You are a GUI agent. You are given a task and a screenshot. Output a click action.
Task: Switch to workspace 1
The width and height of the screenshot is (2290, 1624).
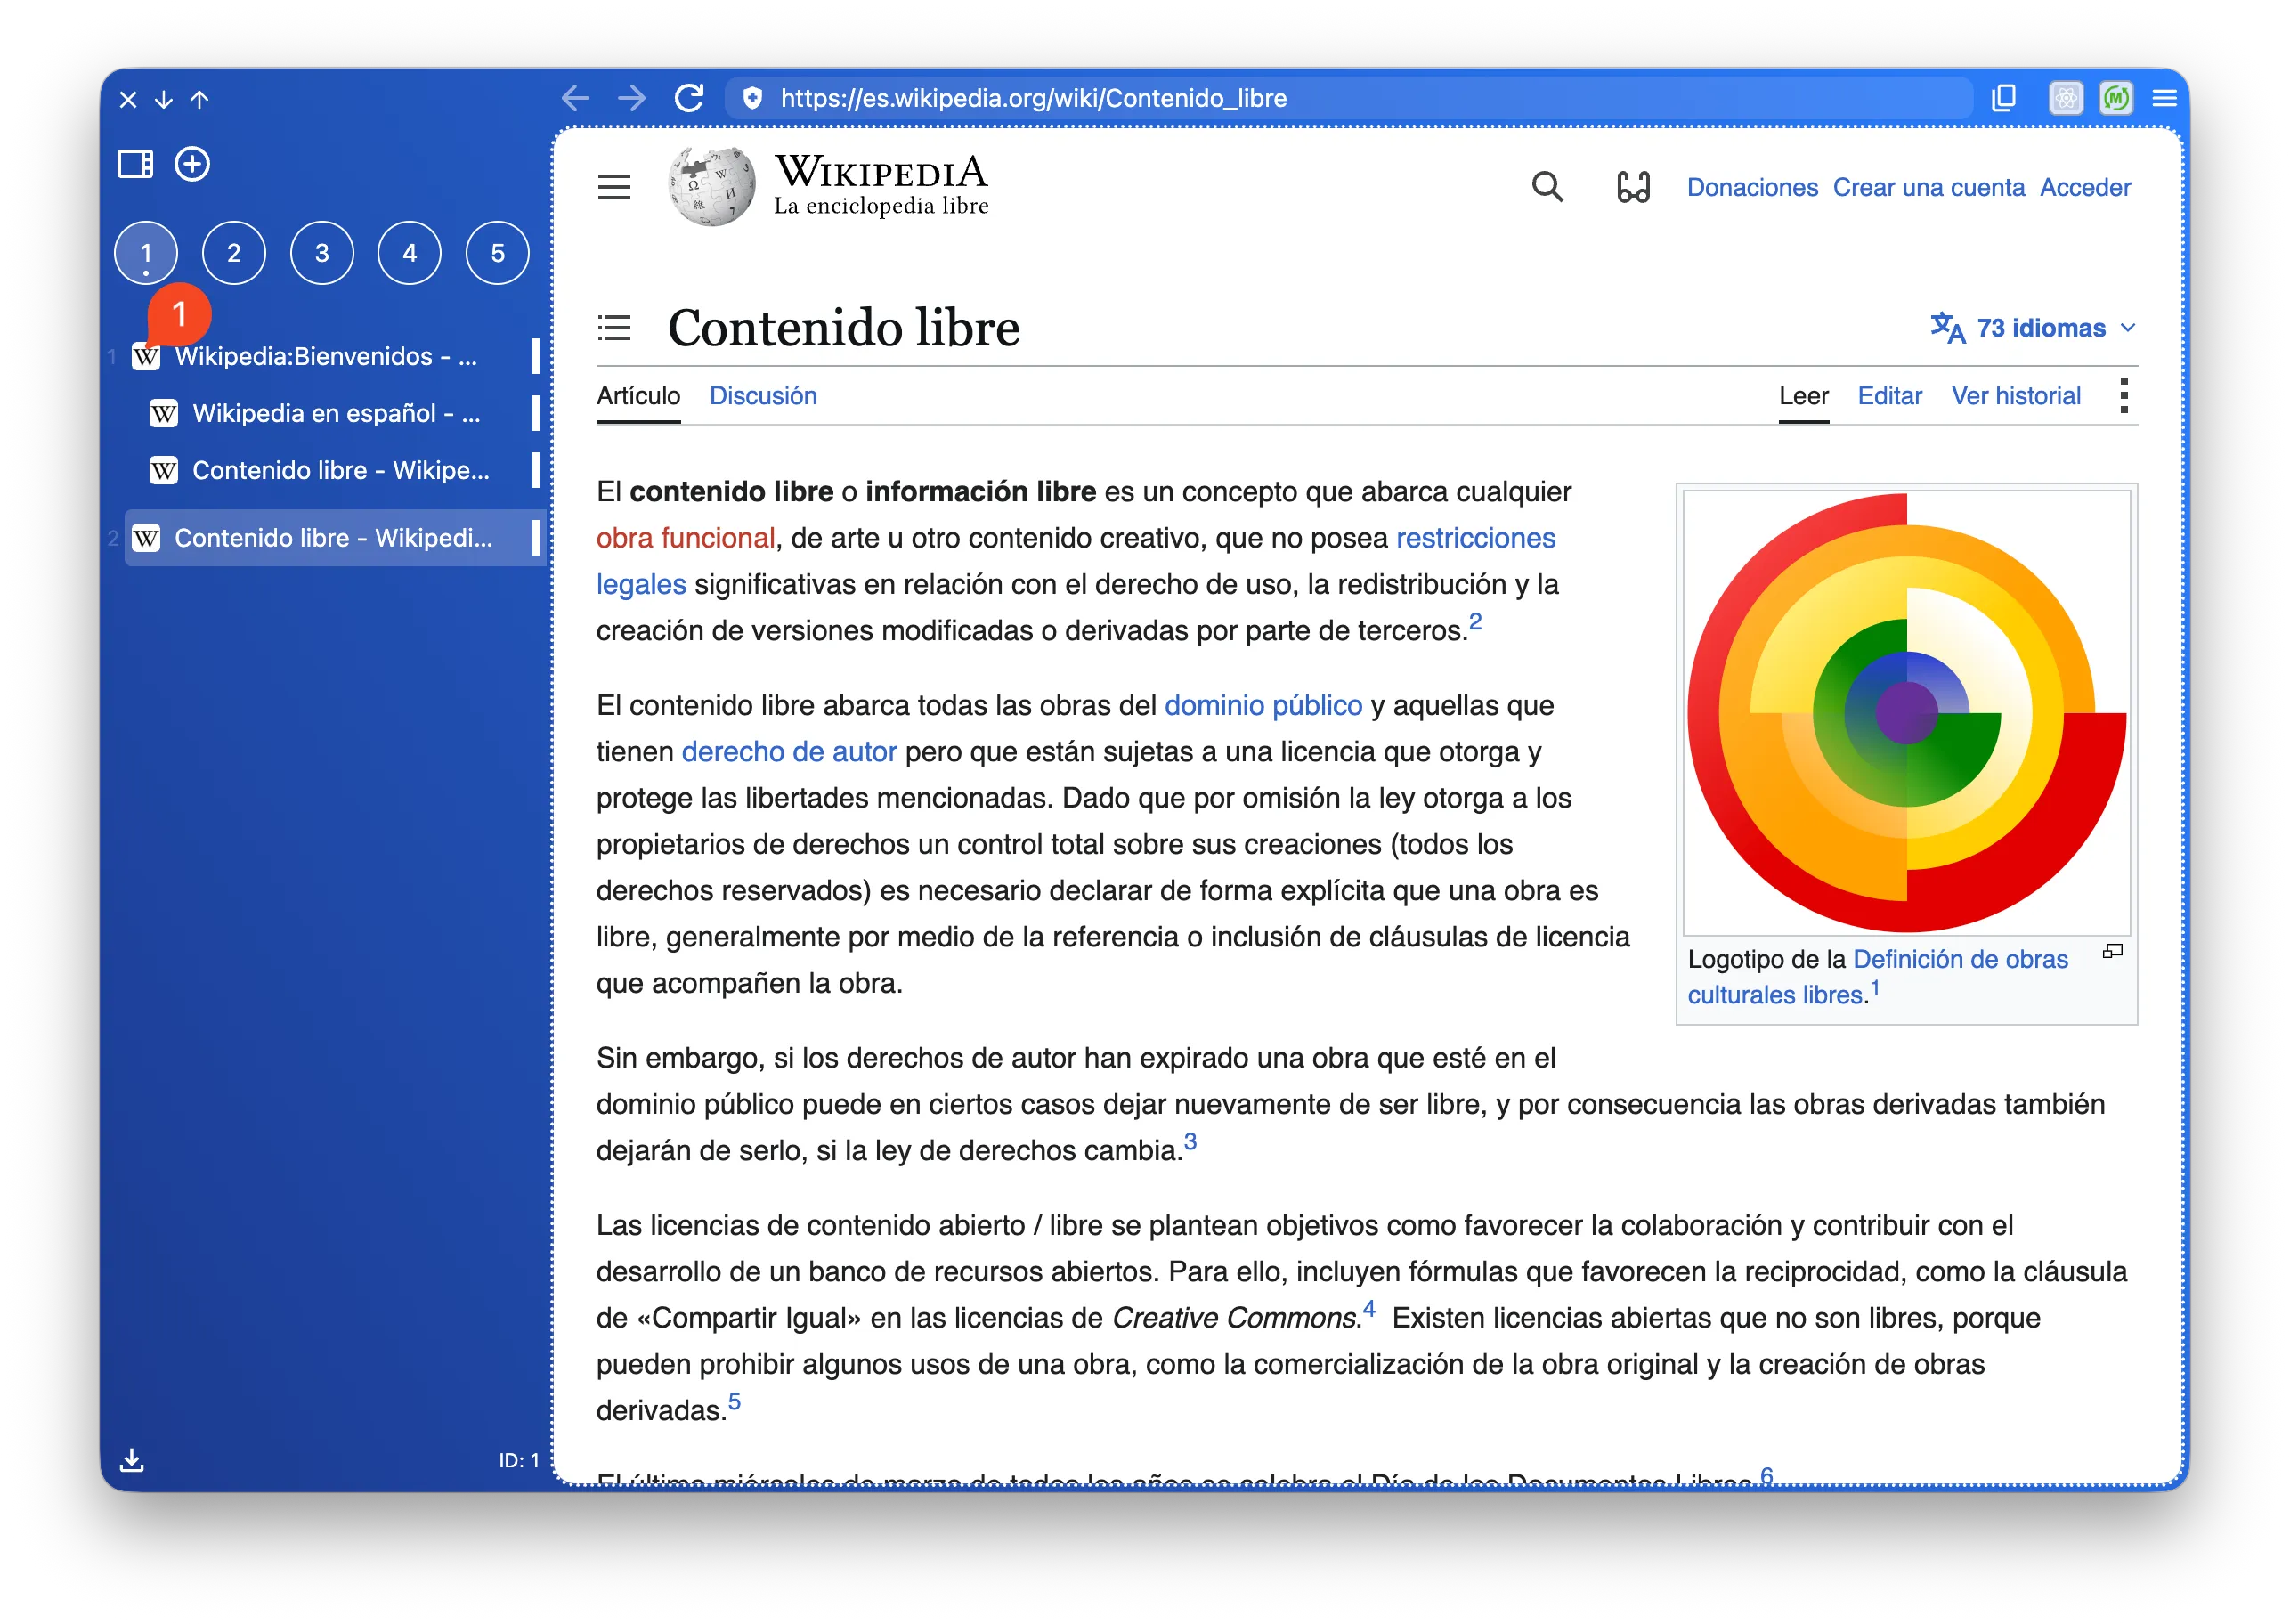(146, 253)
